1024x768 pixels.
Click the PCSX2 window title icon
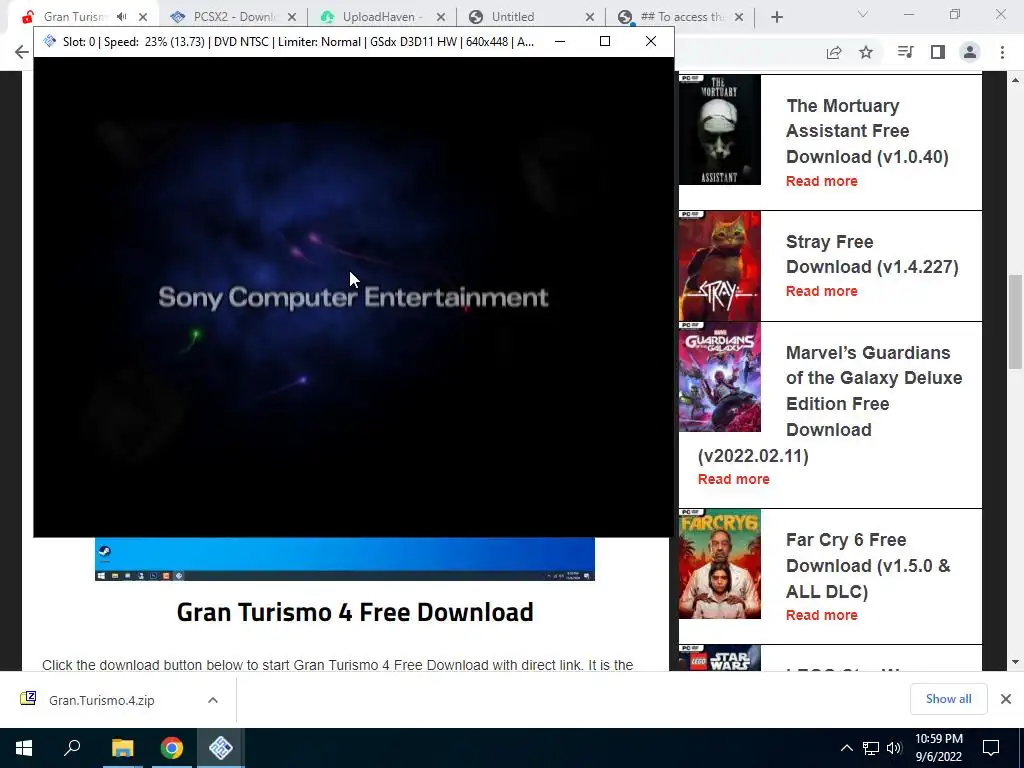[x=50, y=41]
